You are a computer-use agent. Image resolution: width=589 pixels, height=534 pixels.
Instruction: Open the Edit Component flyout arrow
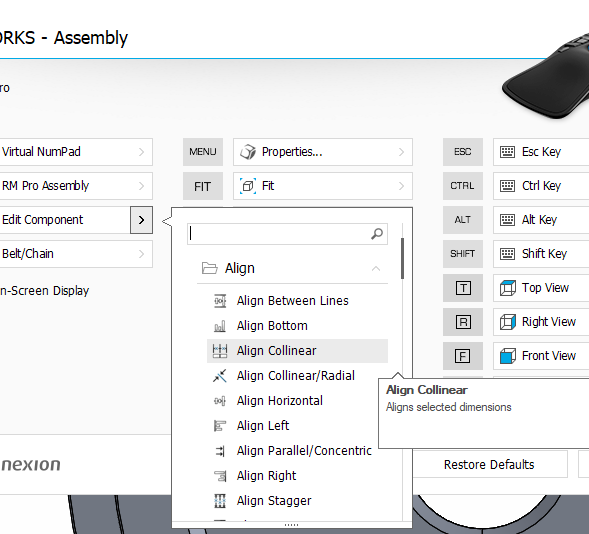click(x=141, y=220)
